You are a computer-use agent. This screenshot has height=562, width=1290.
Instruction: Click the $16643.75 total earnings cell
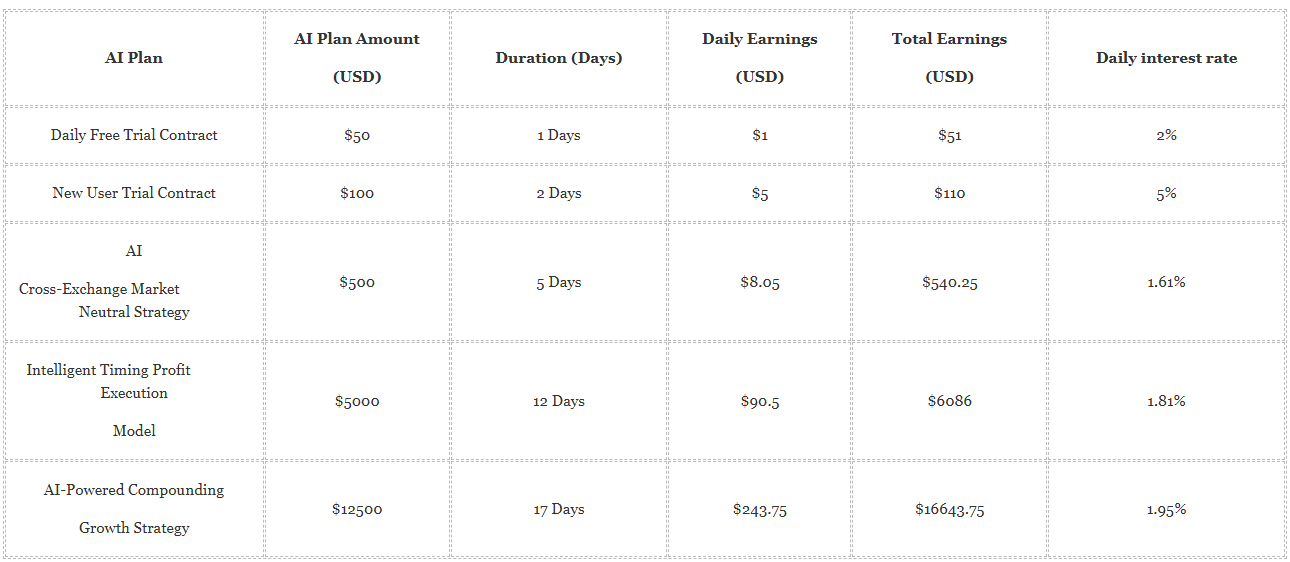(950, 509)
